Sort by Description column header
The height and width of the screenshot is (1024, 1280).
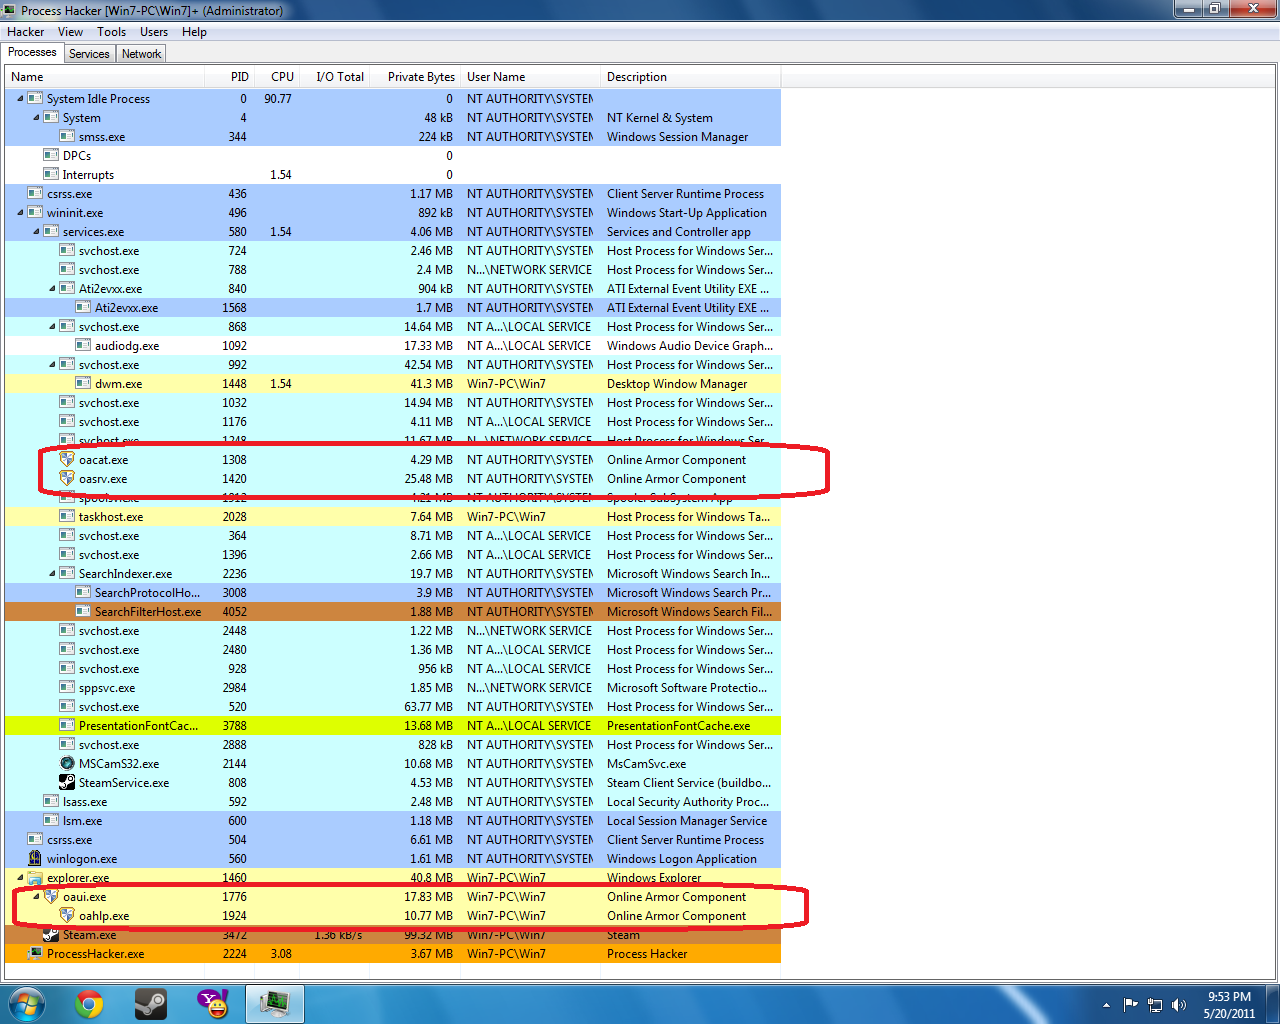click(691, 77)
